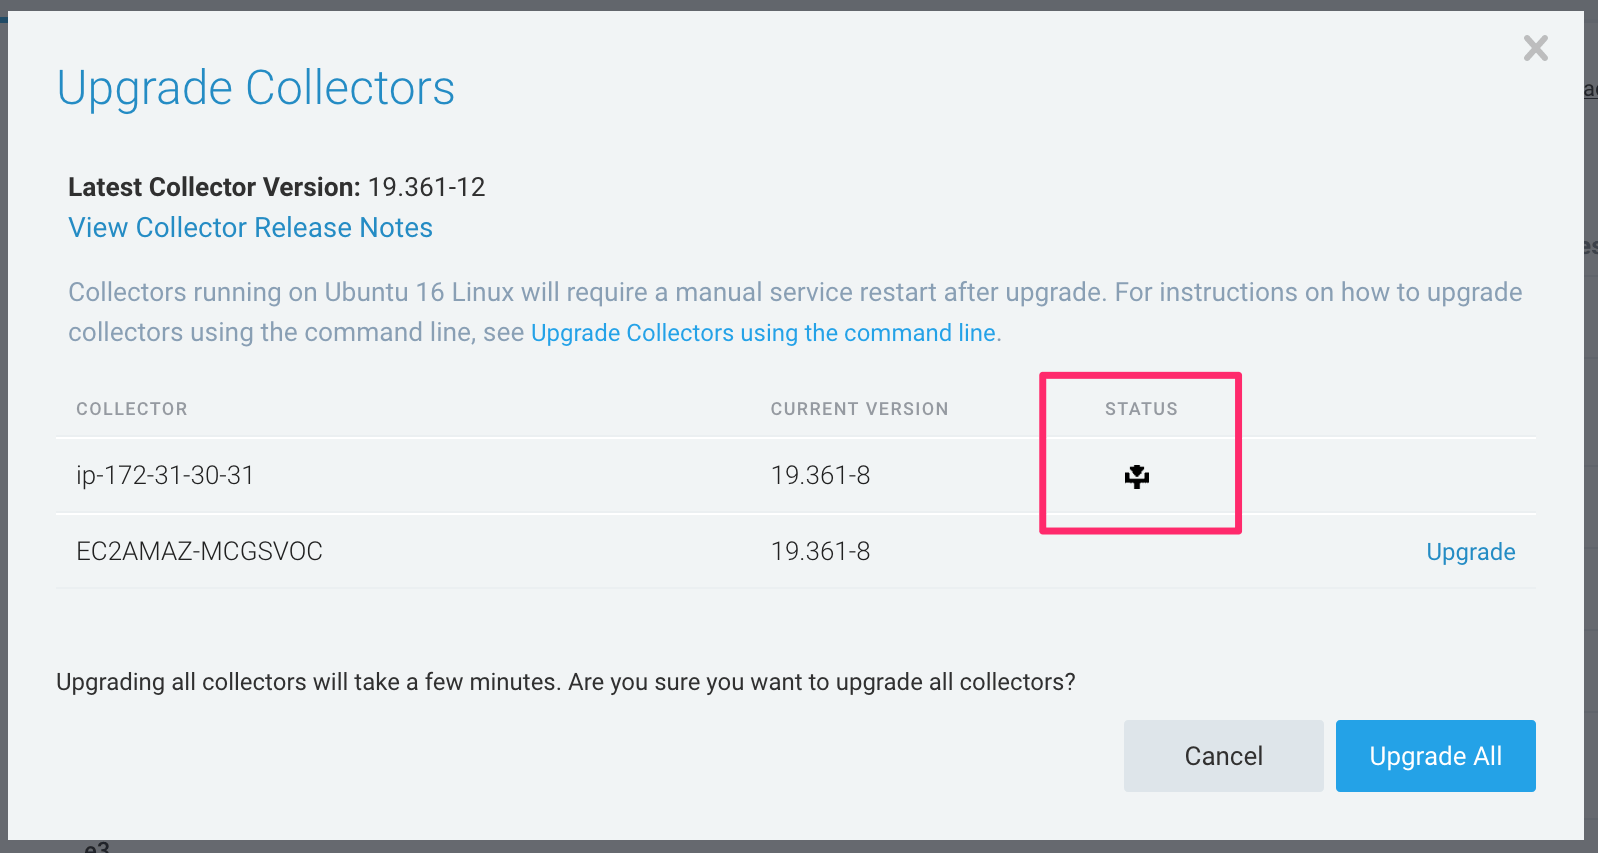Click the Upgrade All button

[1435, 756]
